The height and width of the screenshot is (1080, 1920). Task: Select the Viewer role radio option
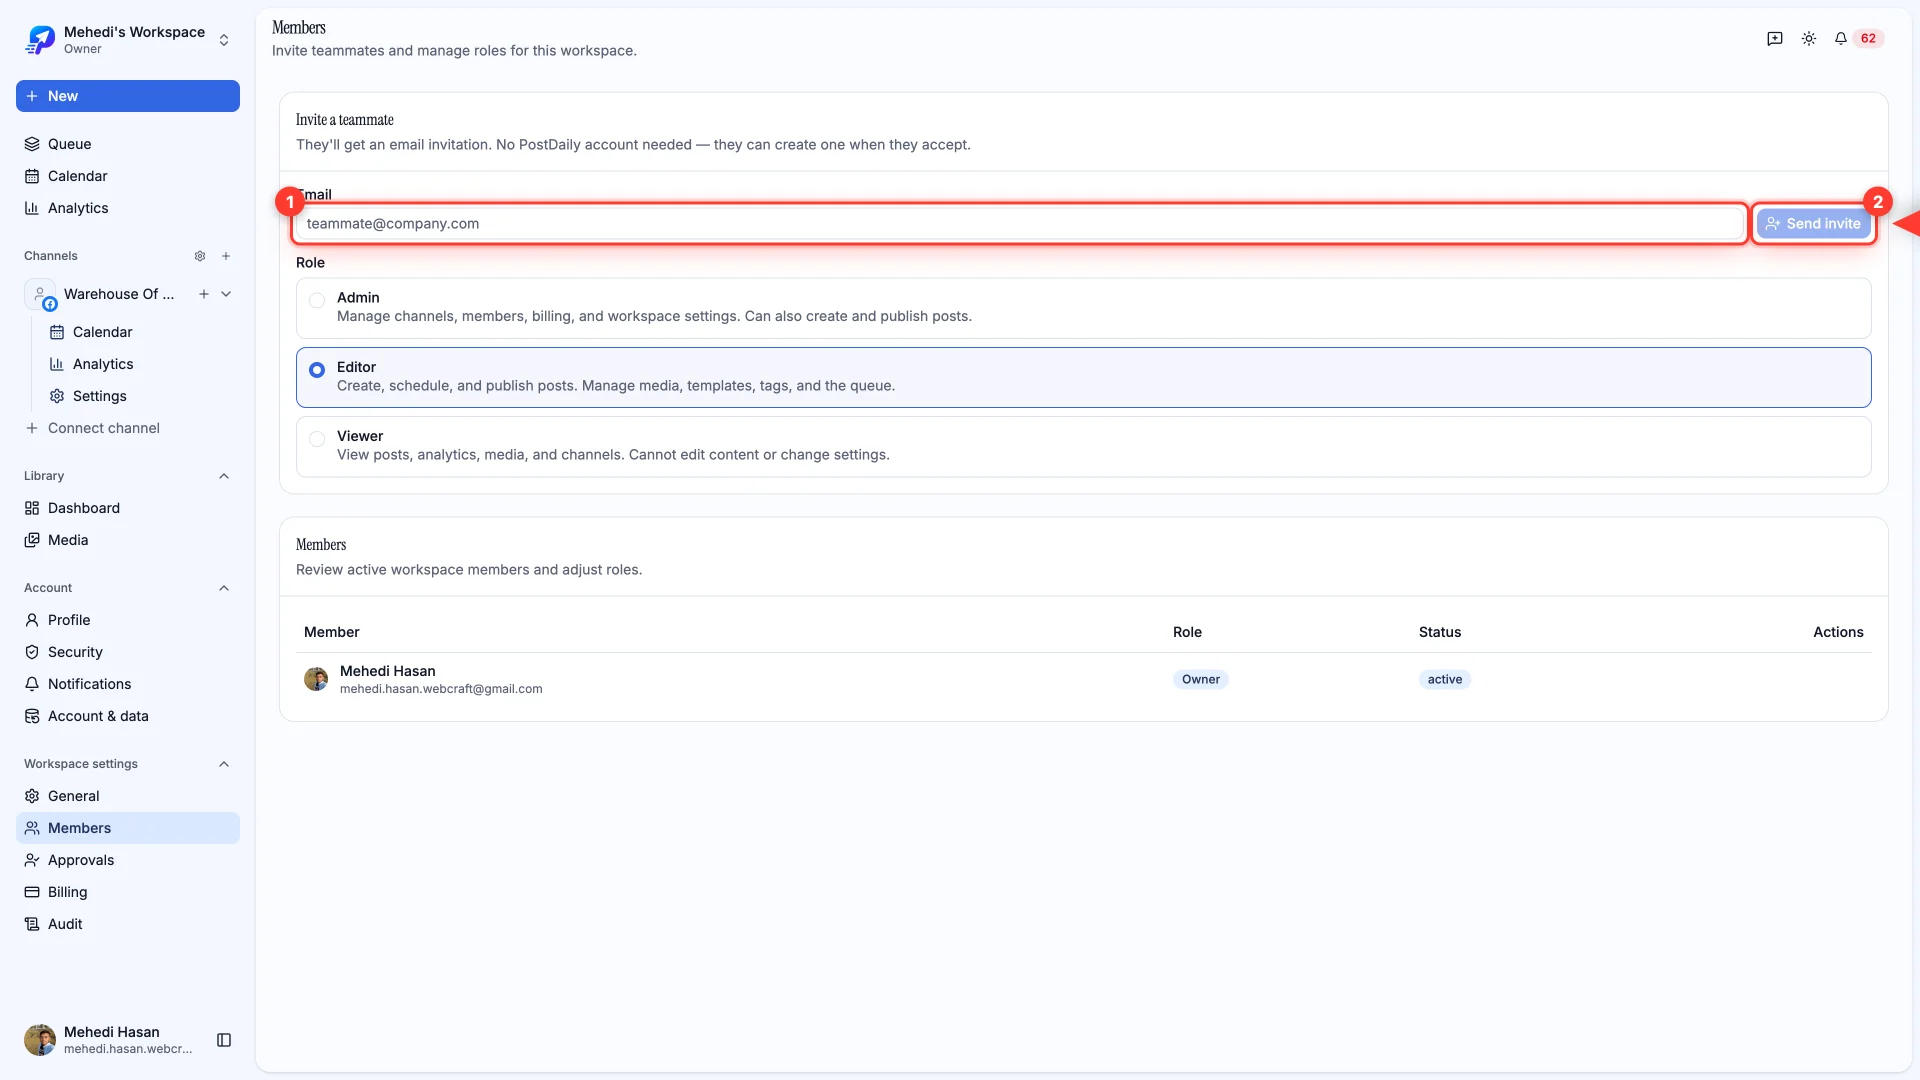317,438
